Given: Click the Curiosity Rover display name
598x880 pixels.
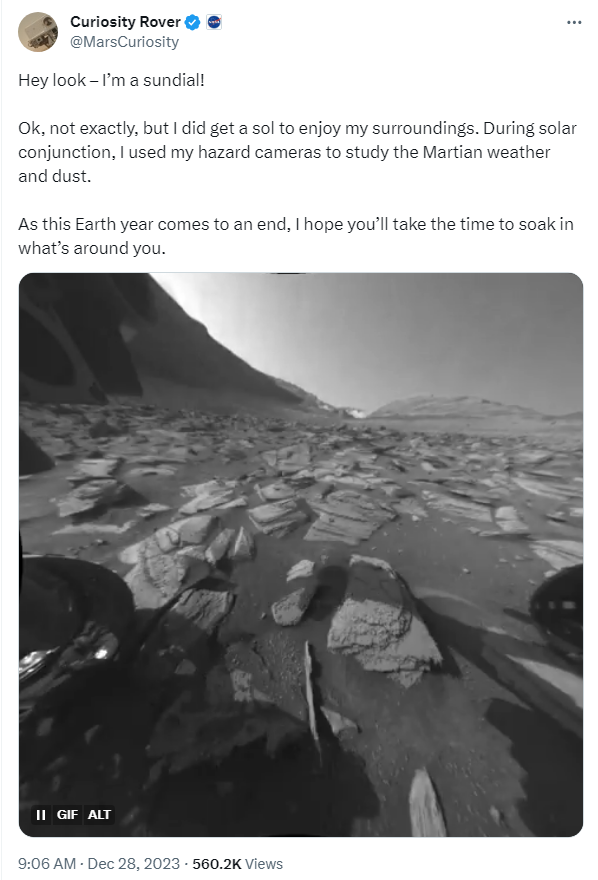Looking at the screenshot, I should point(125,22).
